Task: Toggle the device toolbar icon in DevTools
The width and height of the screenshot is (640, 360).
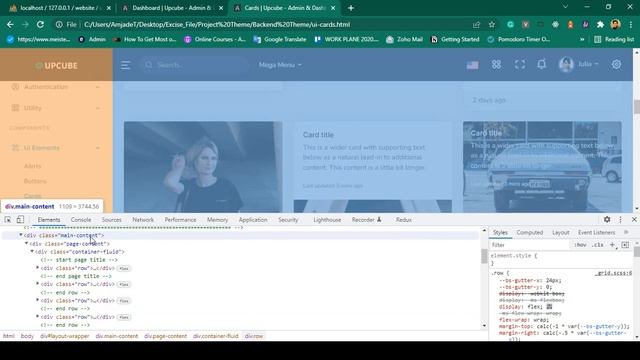Action: (x=20, y=220)
